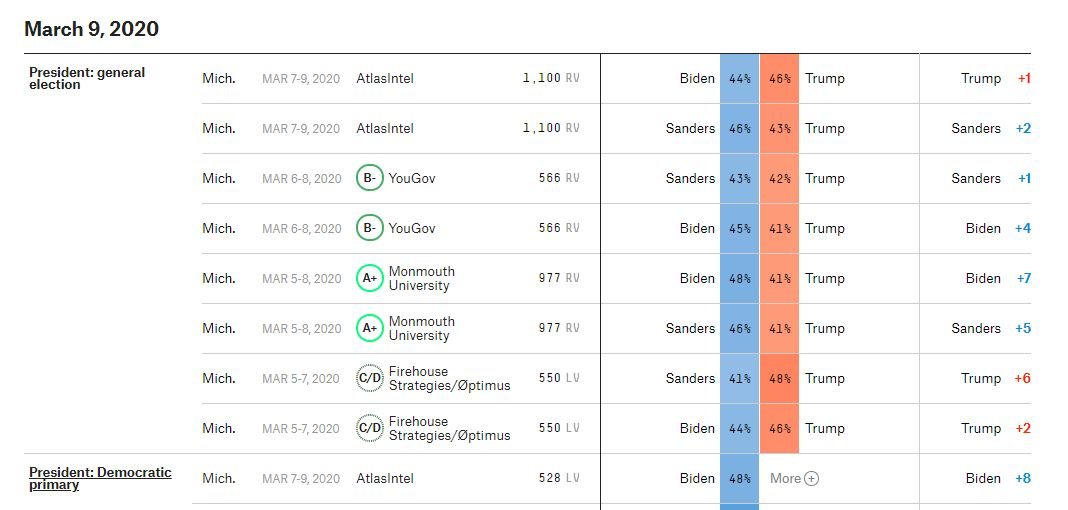Click the C/D grade badge in Firehouse Sanders-Trump row
Viewport: 1068px width, 510px height.
(369, 378)
